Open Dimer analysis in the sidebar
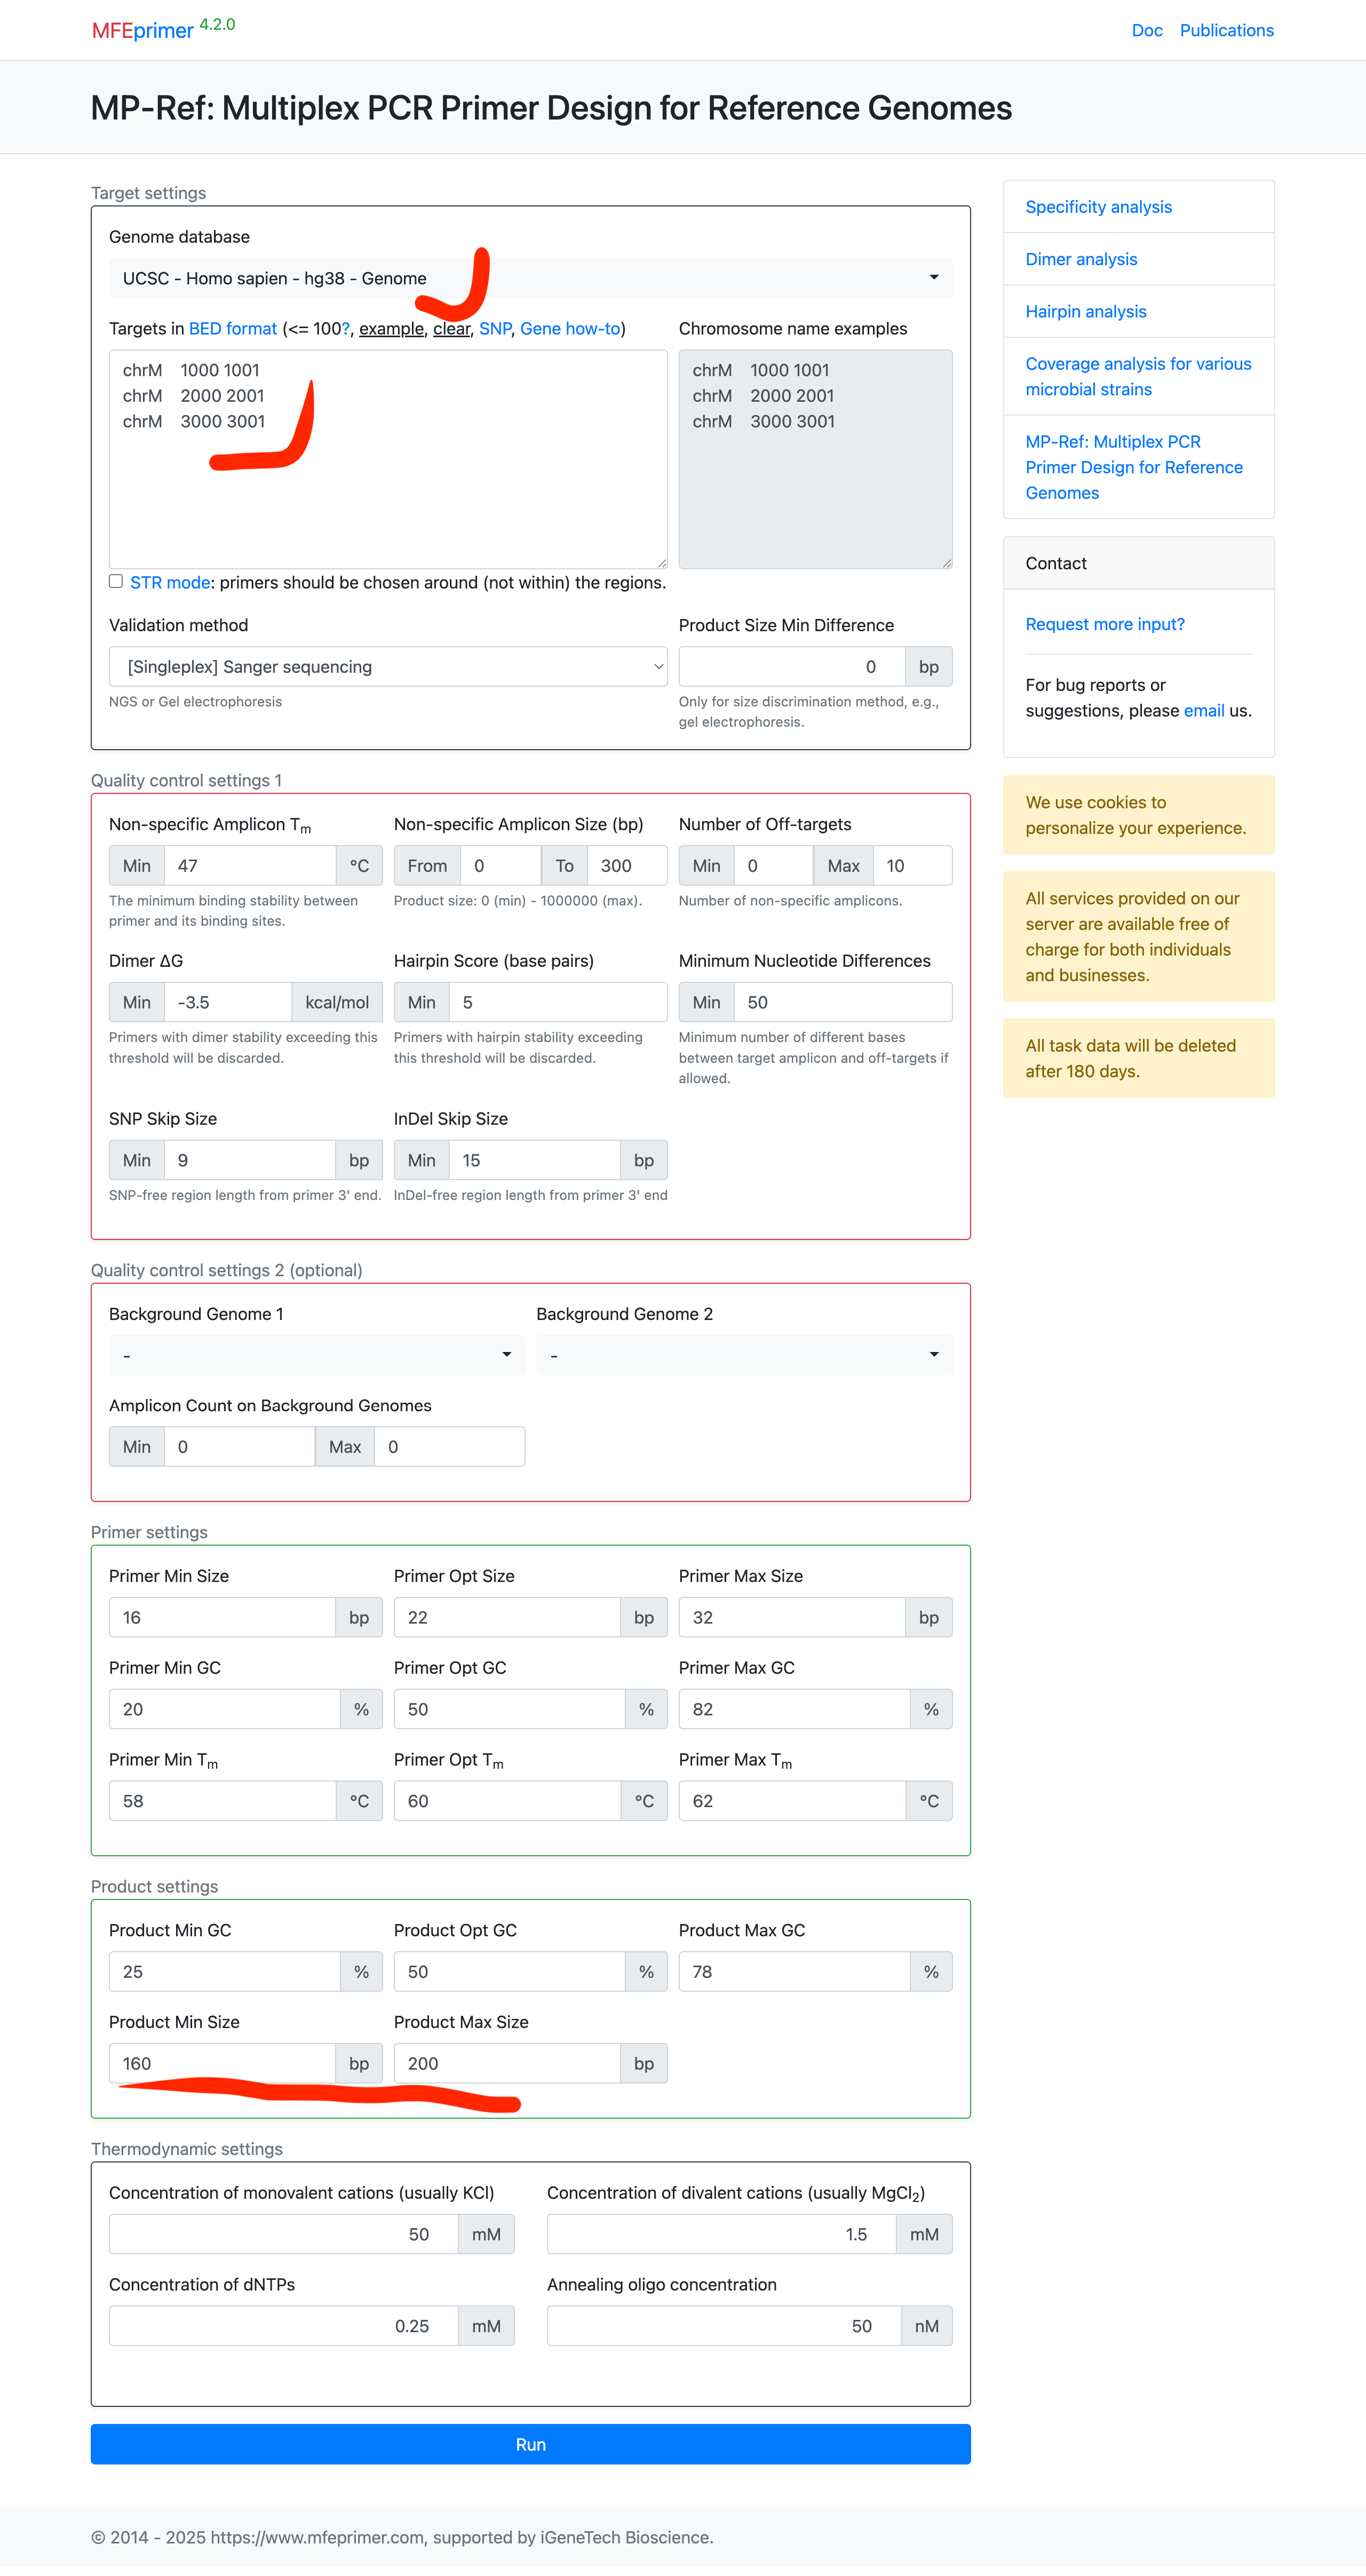Viewport: 1366px width, 2576px height. click(1081, 259)
